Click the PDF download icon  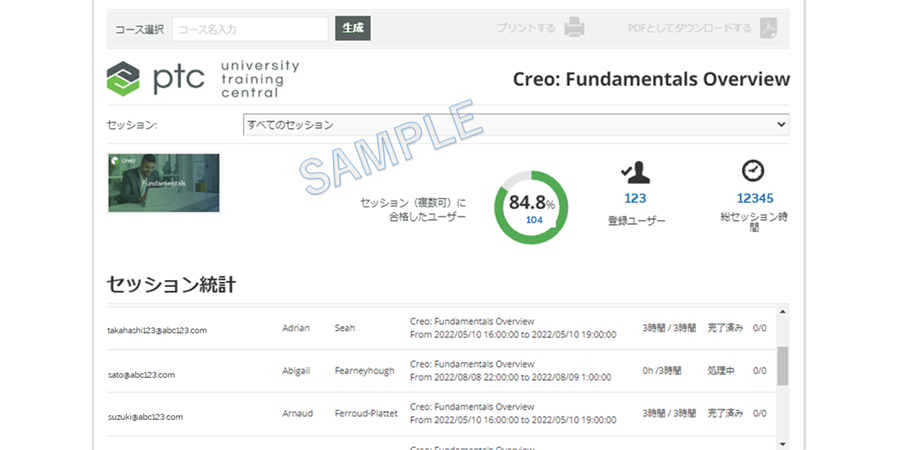[768, 28]
